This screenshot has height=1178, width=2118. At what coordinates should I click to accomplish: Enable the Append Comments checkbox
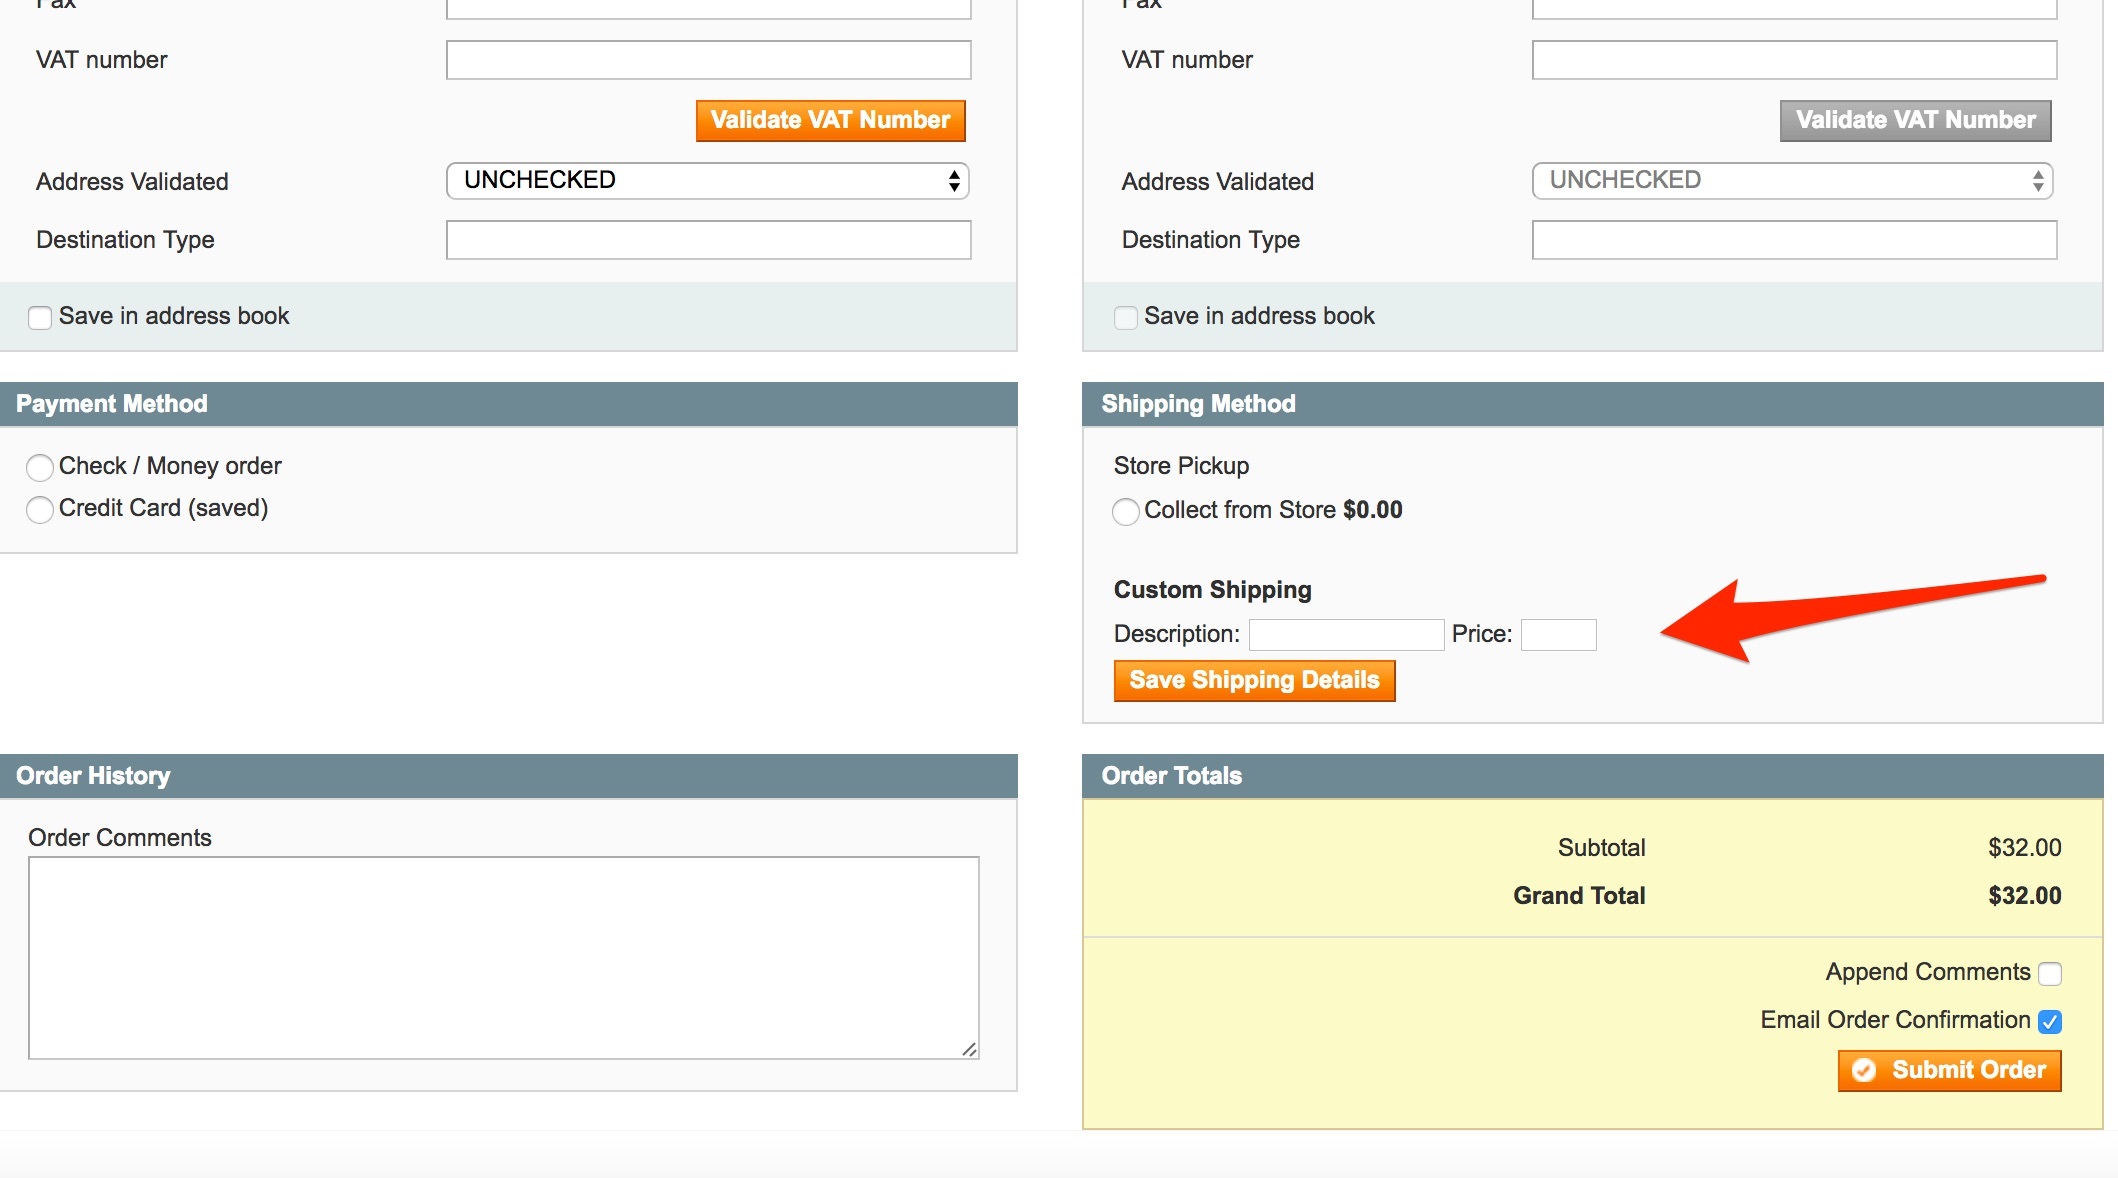click(2050, 974)
